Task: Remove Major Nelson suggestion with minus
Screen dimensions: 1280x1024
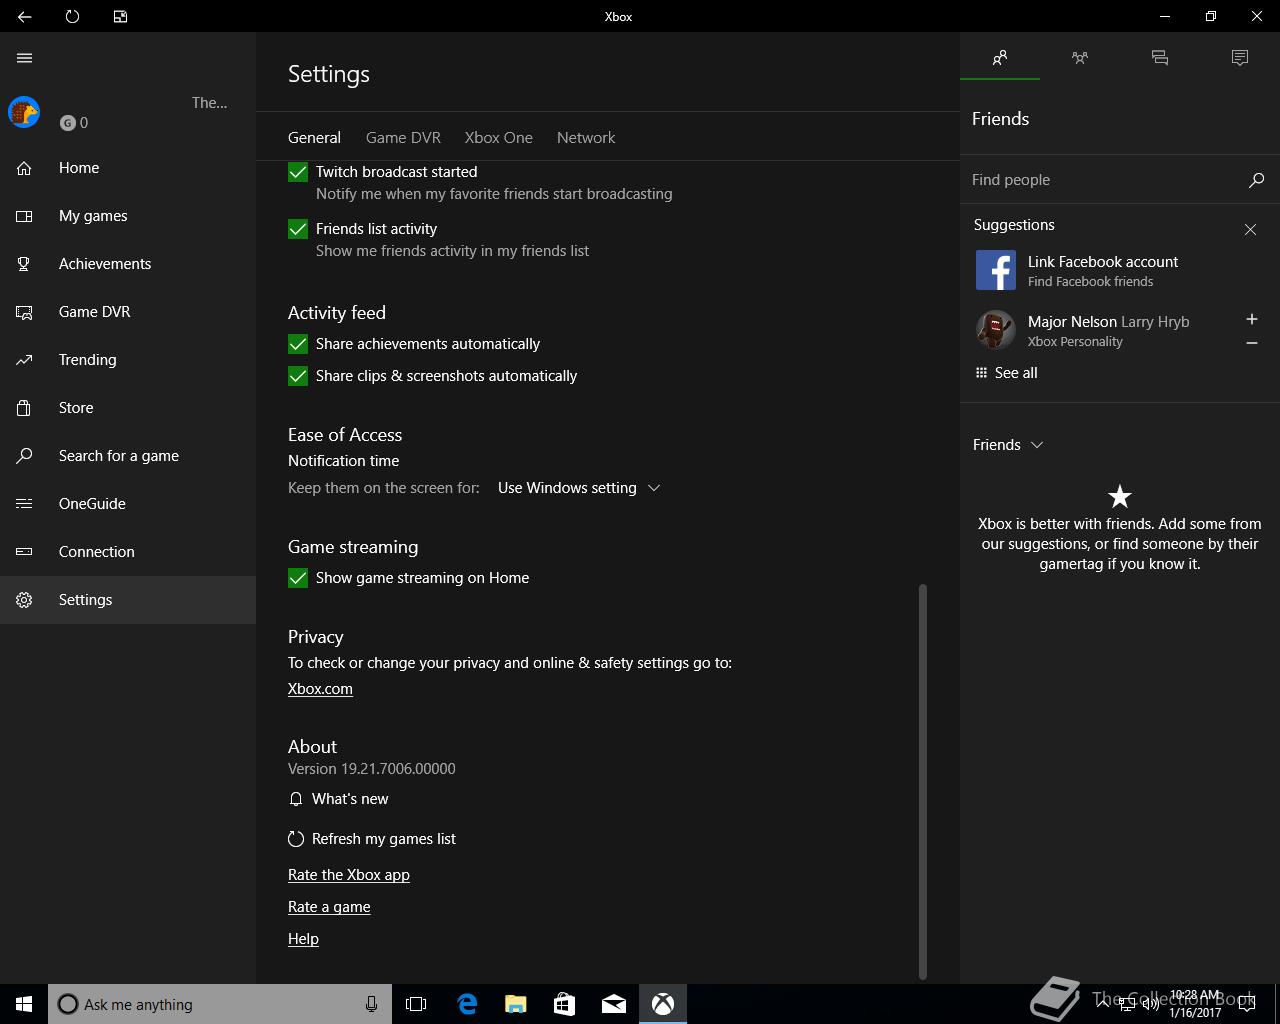Action: click(x=1251, y=343)
